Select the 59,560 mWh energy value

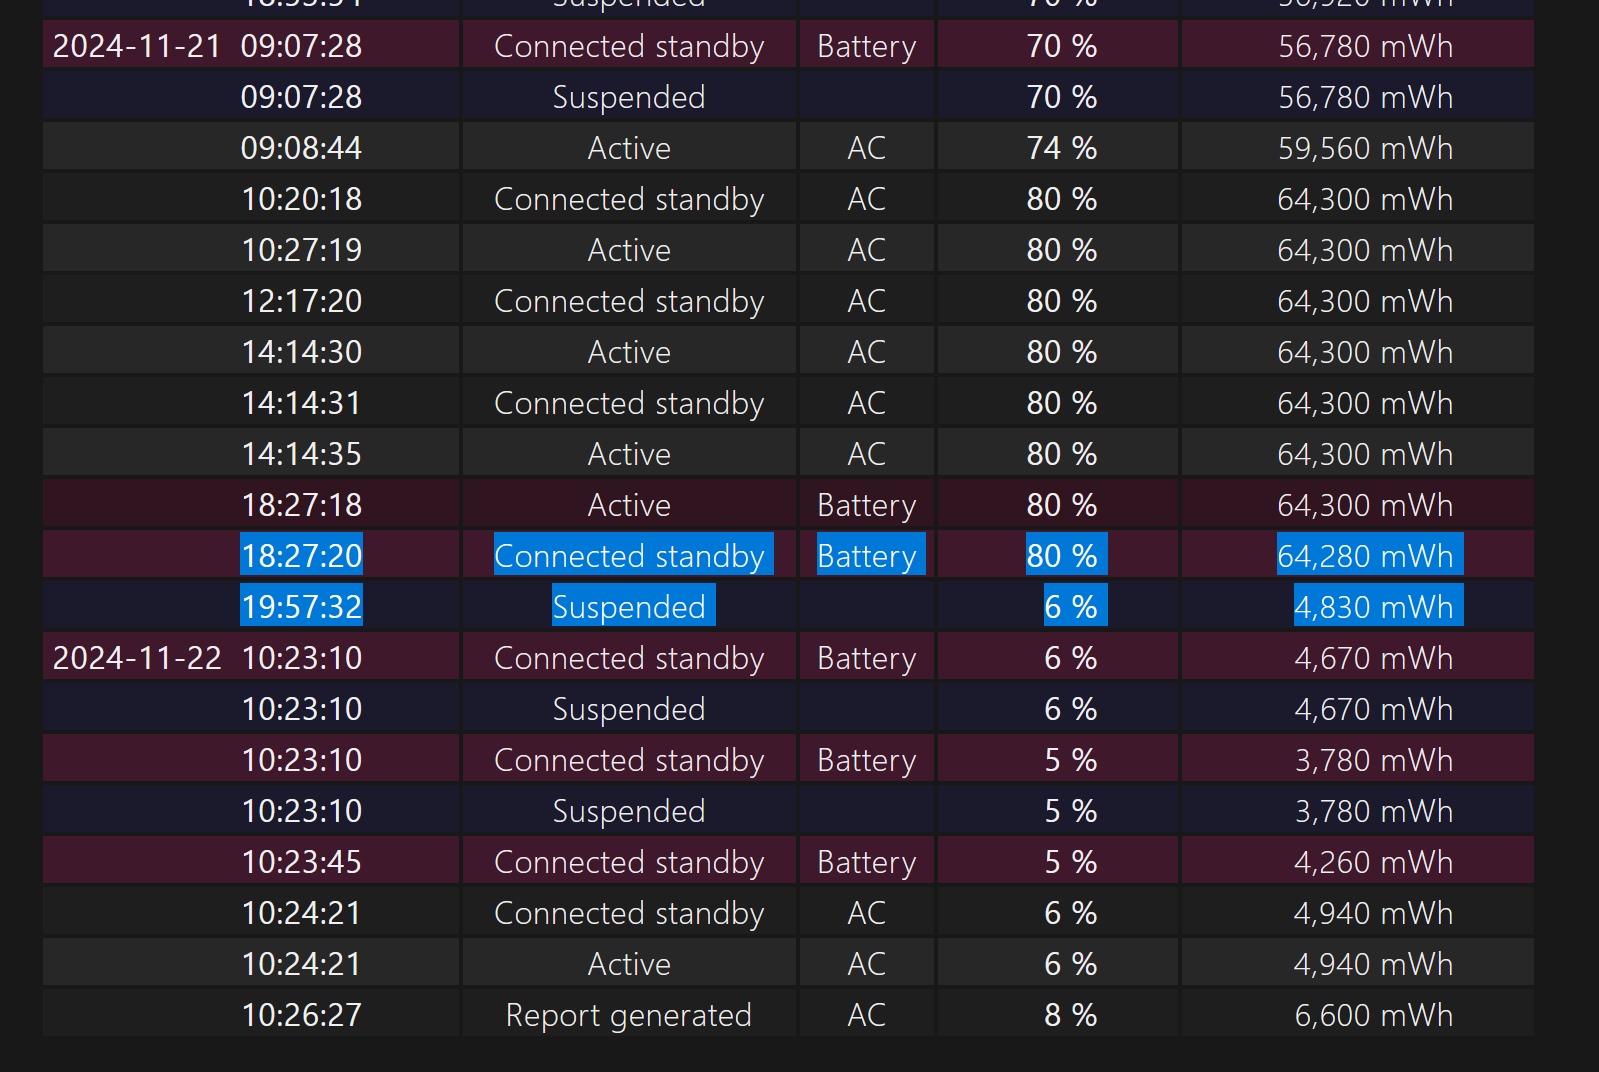click(1365, 148)
